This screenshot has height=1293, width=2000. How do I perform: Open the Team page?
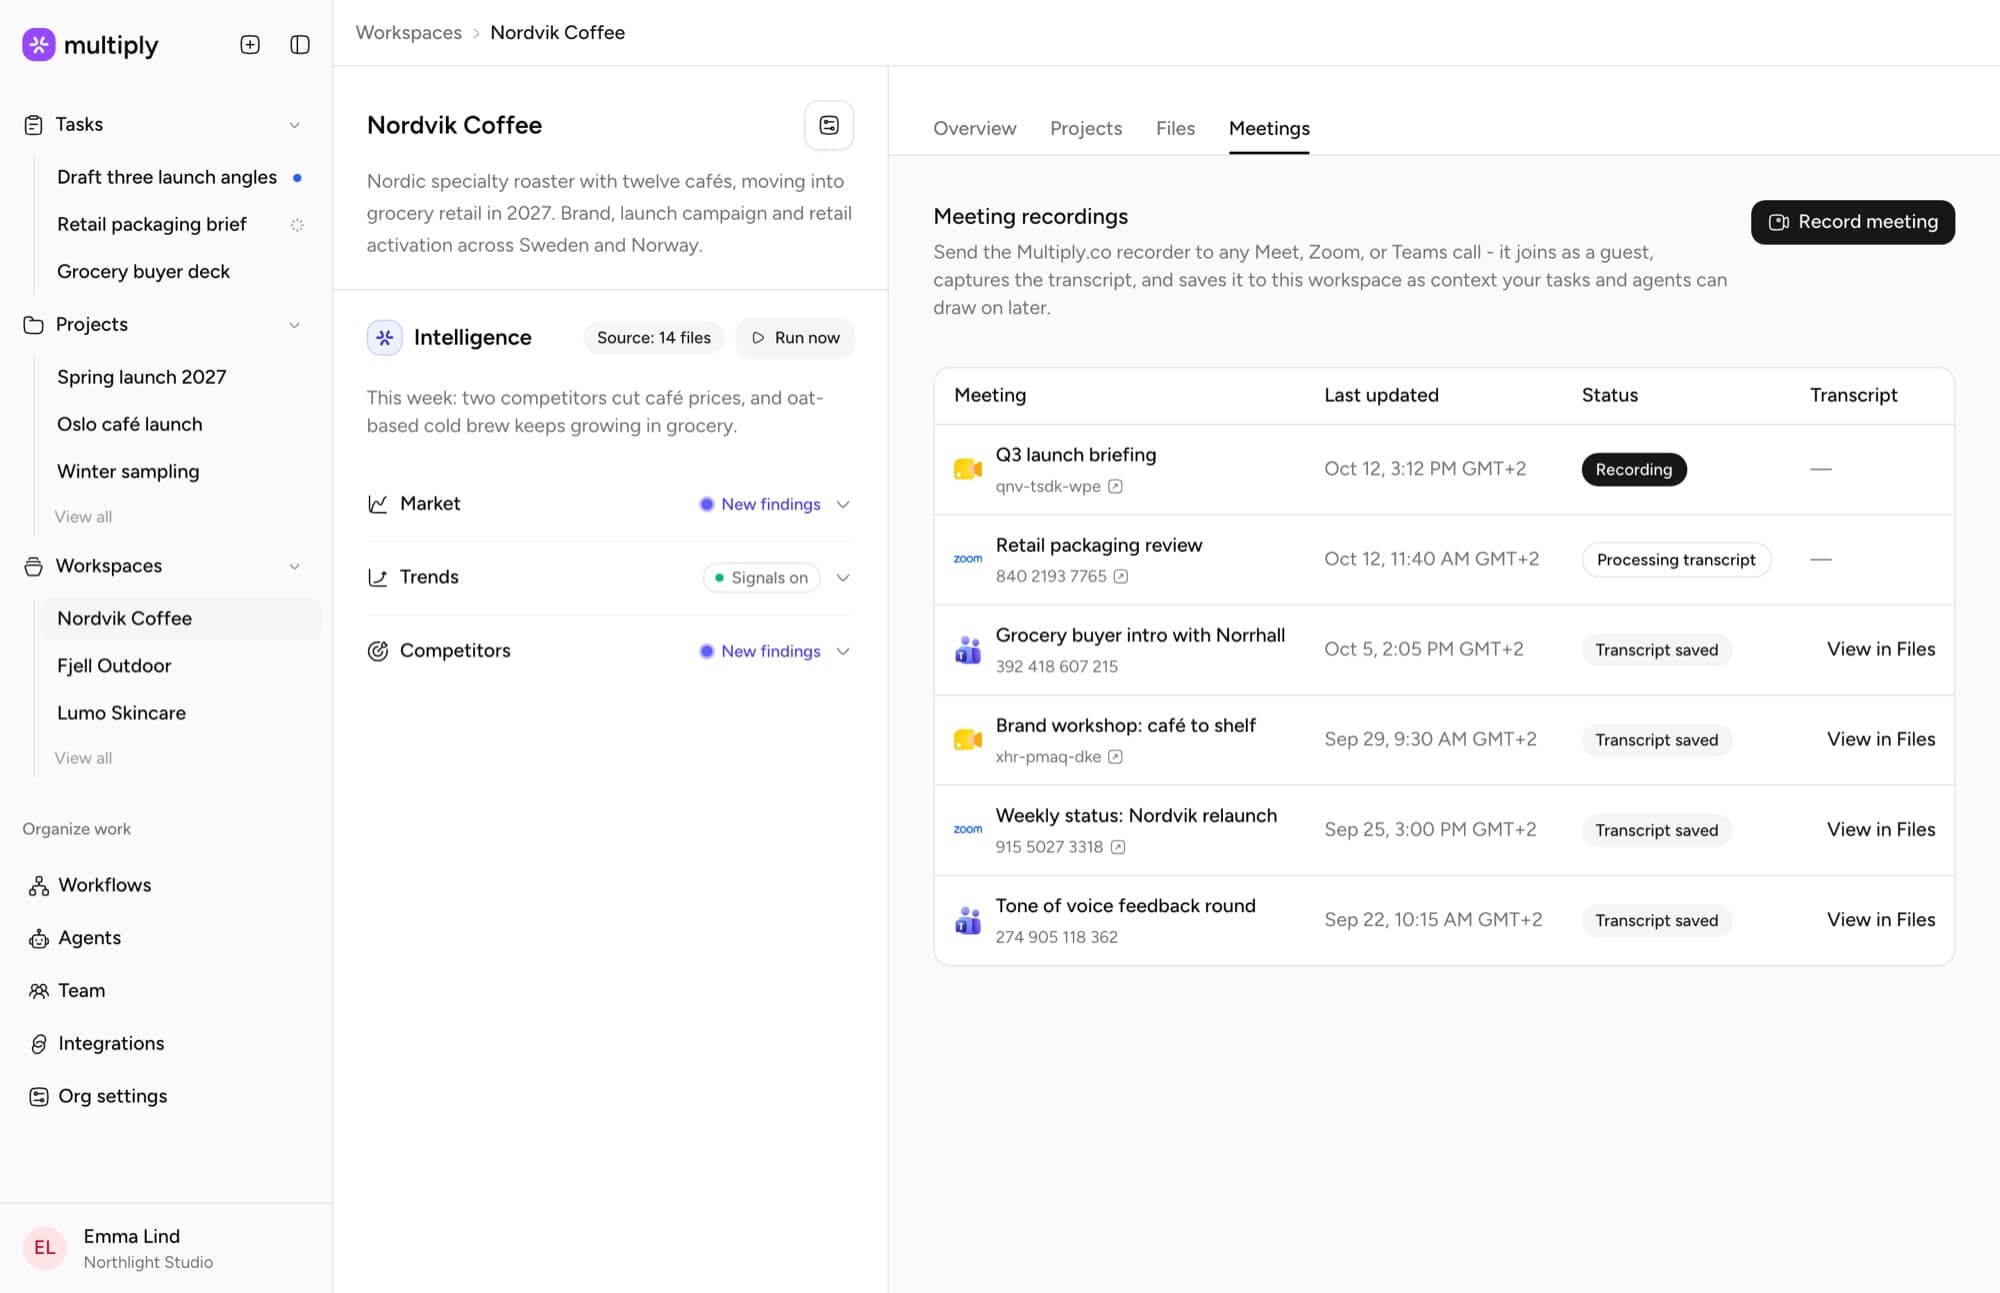coord(67,990)
